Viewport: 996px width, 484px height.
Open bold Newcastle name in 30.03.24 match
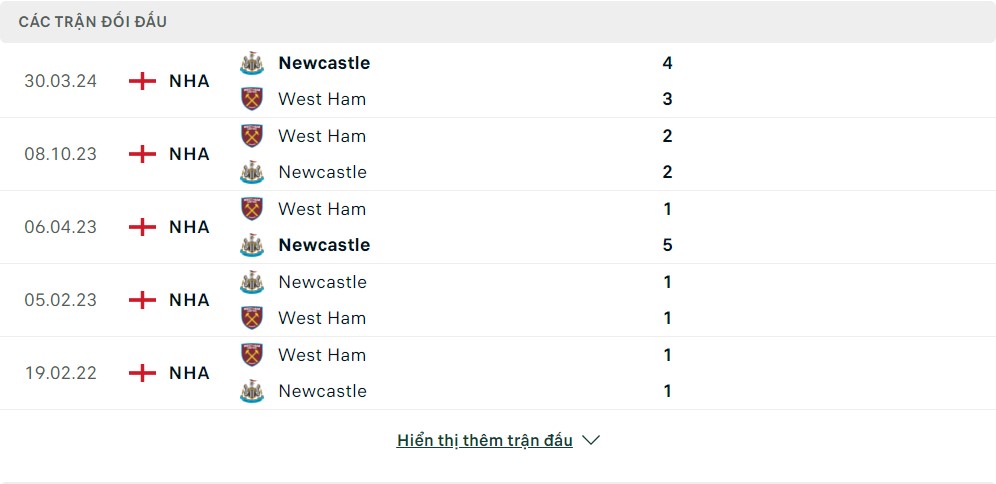pyautogui.click(x=324, y=63)
